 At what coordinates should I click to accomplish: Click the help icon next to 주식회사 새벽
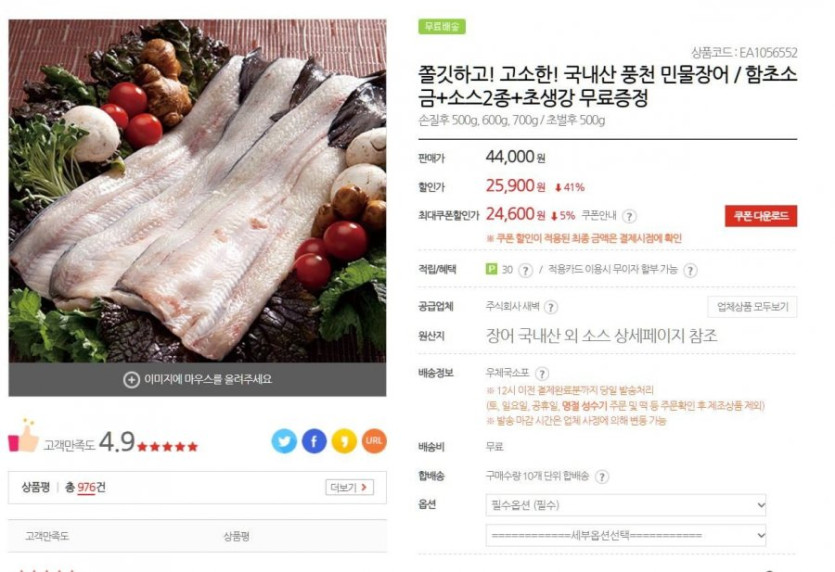pyautogui.click(x=551, y=307)
